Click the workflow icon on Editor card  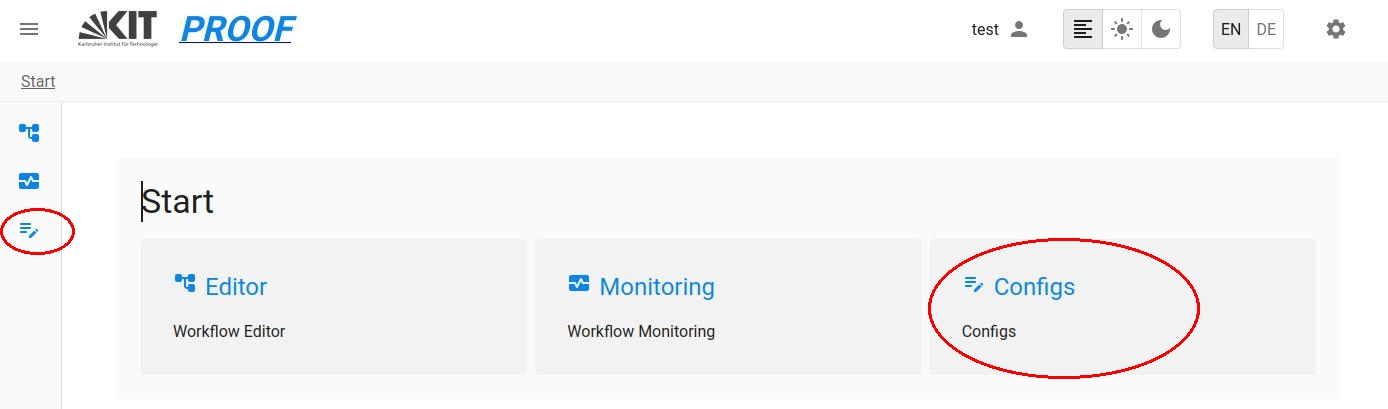(185, 284)
